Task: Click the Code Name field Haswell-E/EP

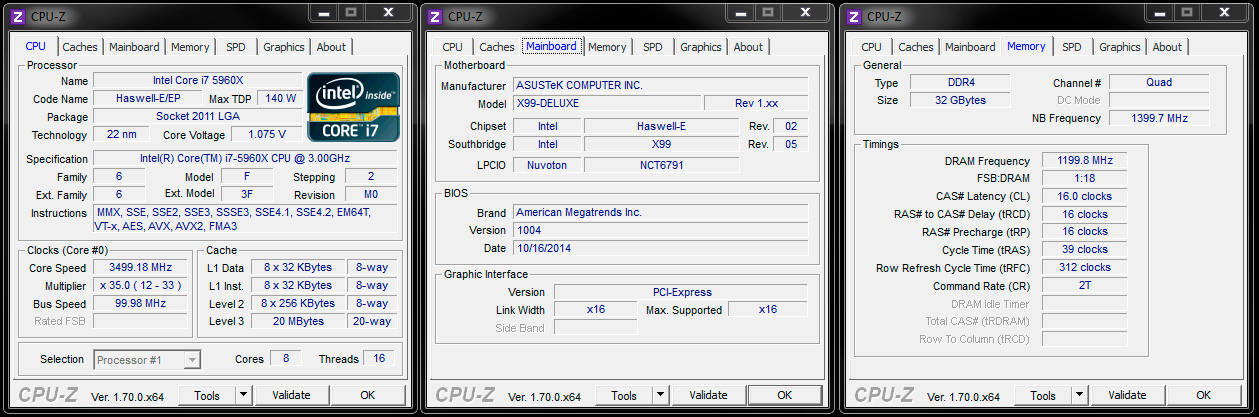Action: click(147, 98)
